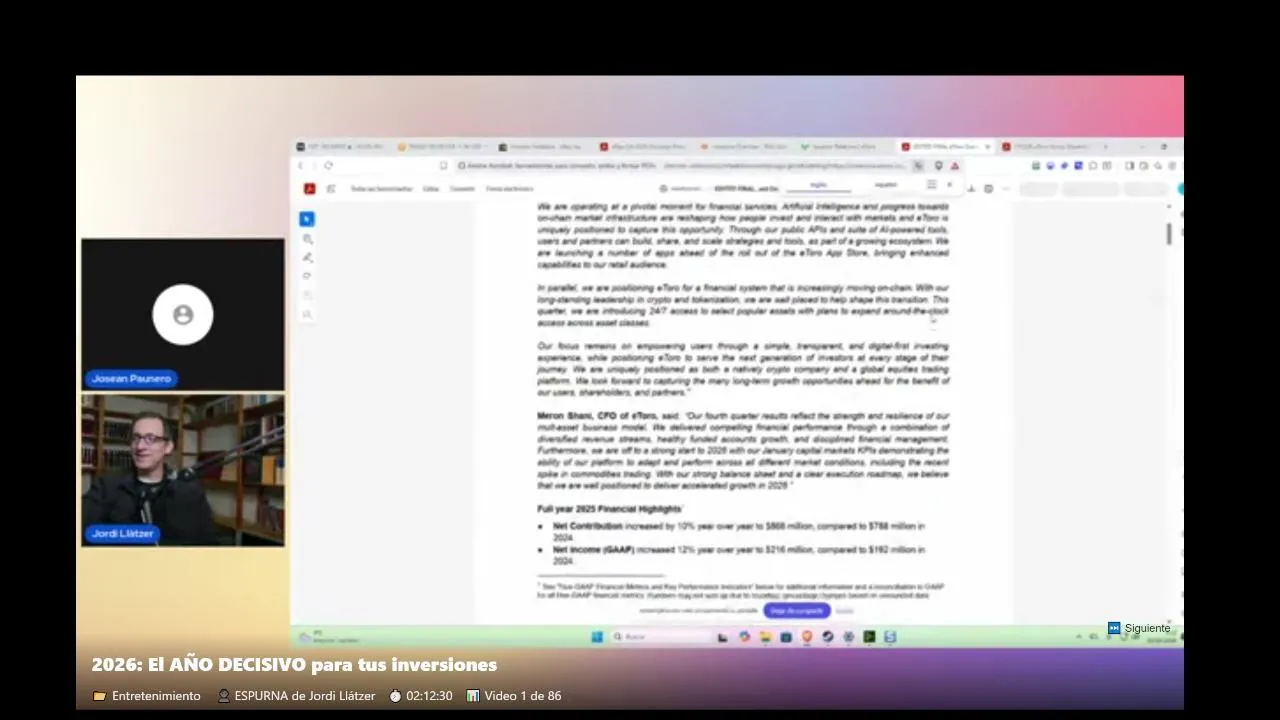Viewport: 1280px width, 720px height.
Task: Click the 'Full year 2025 Financial Highlights' heading
Action: click(x=610, y=509)
